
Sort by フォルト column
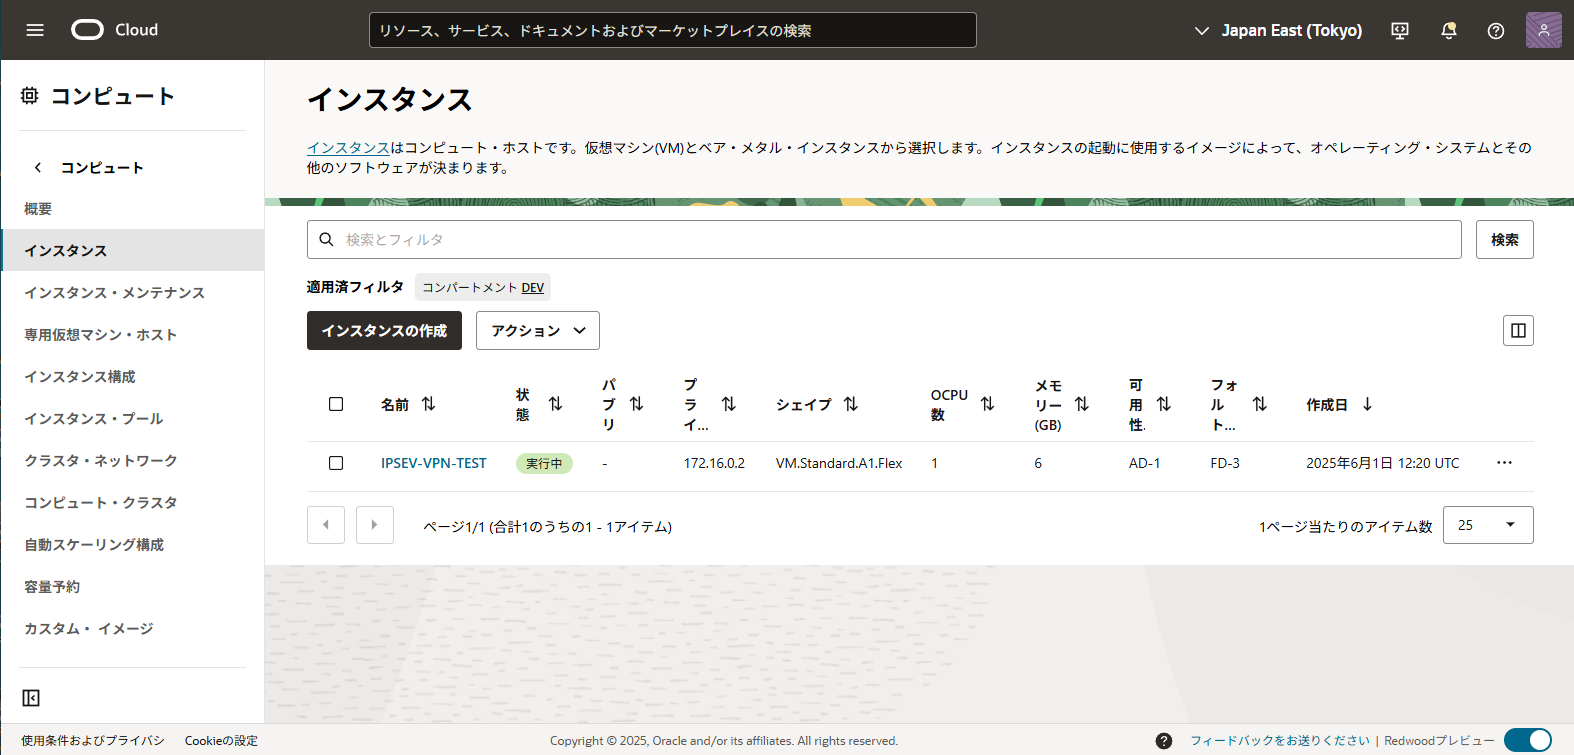[x=1260, y=404]
